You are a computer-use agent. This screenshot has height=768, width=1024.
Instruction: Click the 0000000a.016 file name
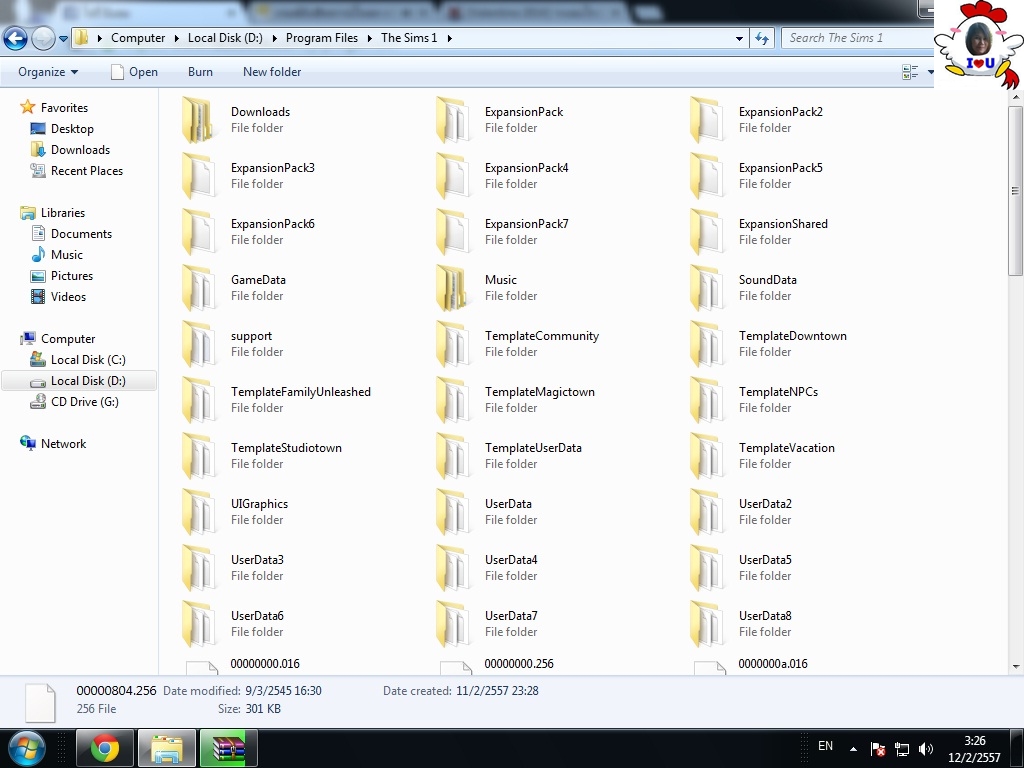pos(773,664)
